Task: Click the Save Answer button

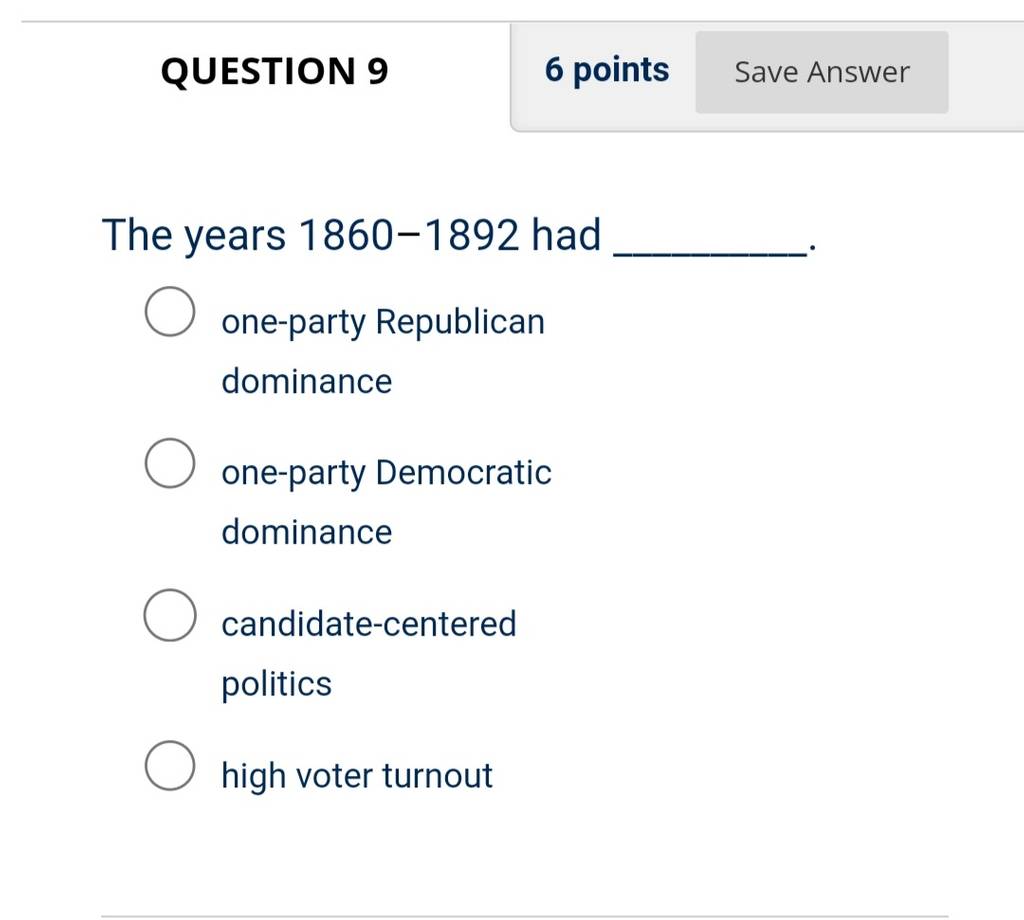Action: tap(822, 72)
